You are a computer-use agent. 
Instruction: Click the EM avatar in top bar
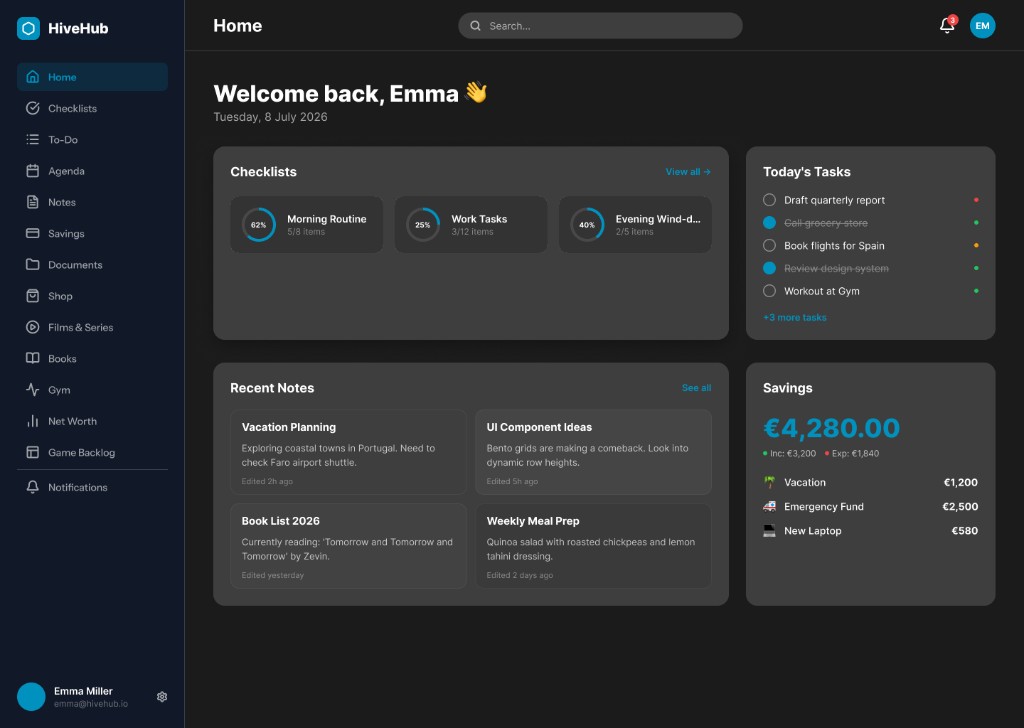click(x=982, y=26)
